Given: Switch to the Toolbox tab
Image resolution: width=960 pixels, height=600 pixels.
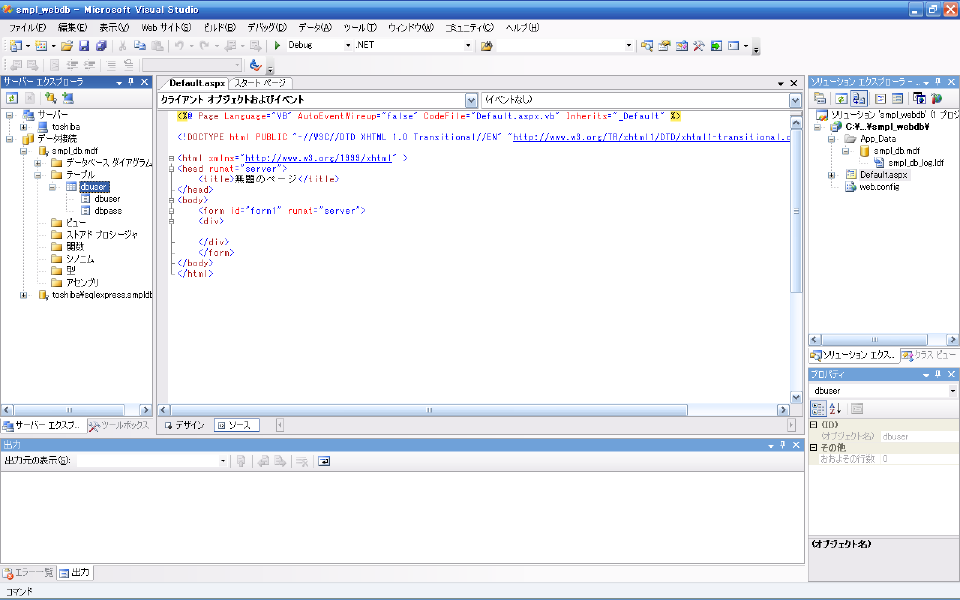Looking at the screenshot, I should coord(119,425).
